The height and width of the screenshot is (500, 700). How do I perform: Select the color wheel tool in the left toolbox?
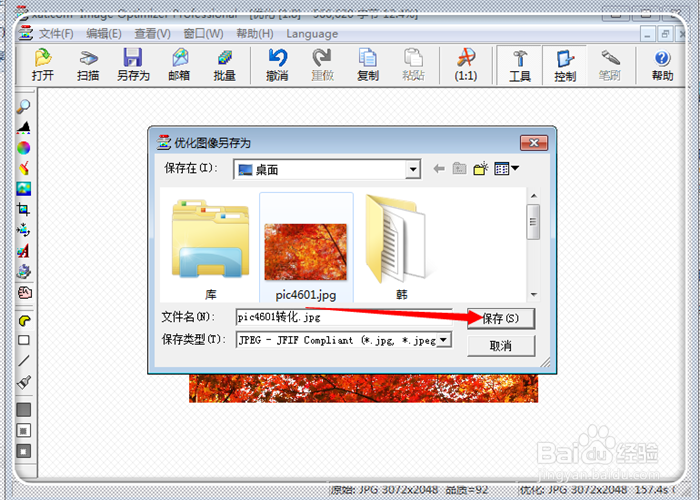(x=24, y=148)
